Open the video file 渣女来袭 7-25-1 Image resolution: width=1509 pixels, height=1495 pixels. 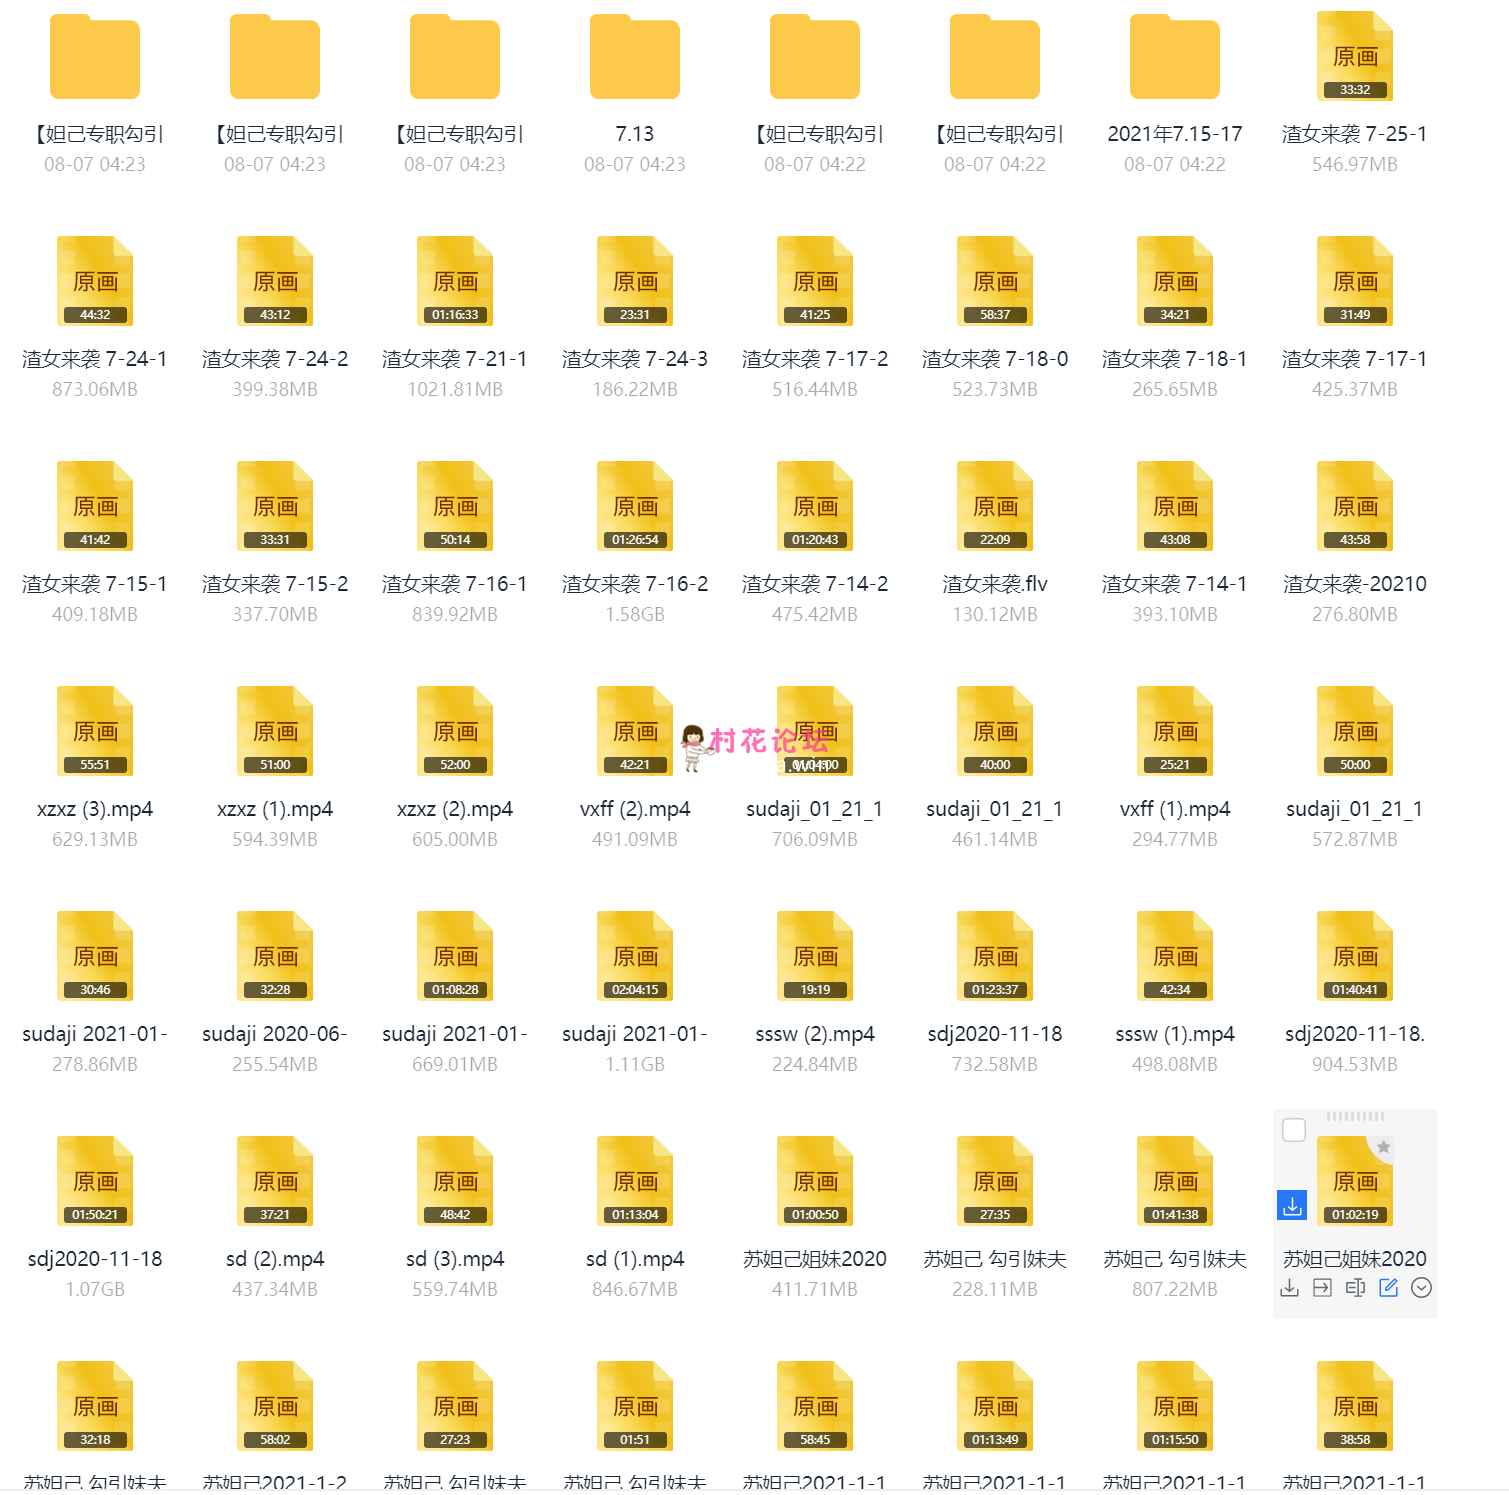[x=1355, y=56]
